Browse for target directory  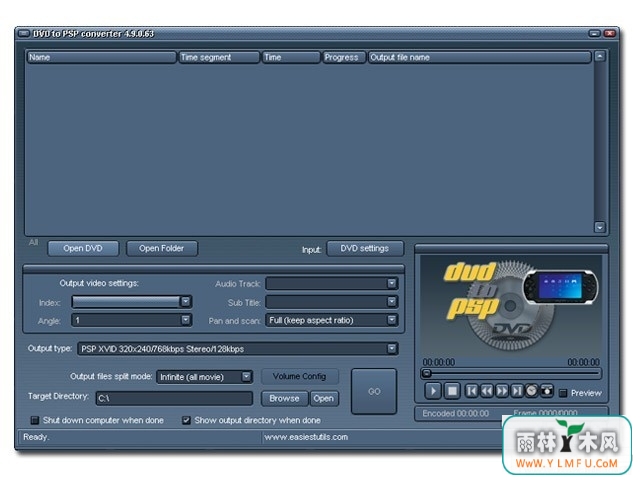tap(284, 398)
